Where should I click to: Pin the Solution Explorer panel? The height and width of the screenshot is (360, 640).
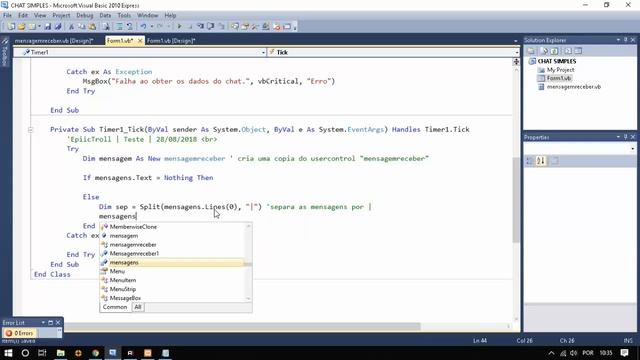point(625,40)
